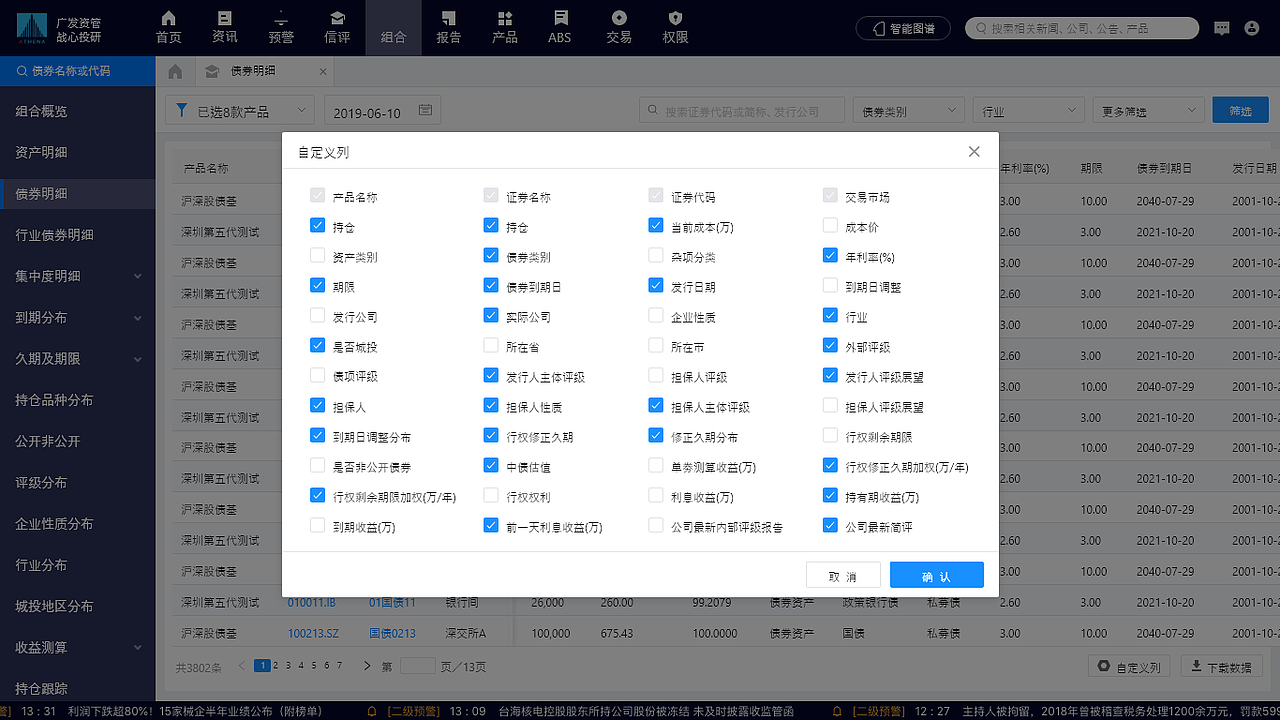
Task: Select 组合 in the top navigation
Action: coord(393,27)
